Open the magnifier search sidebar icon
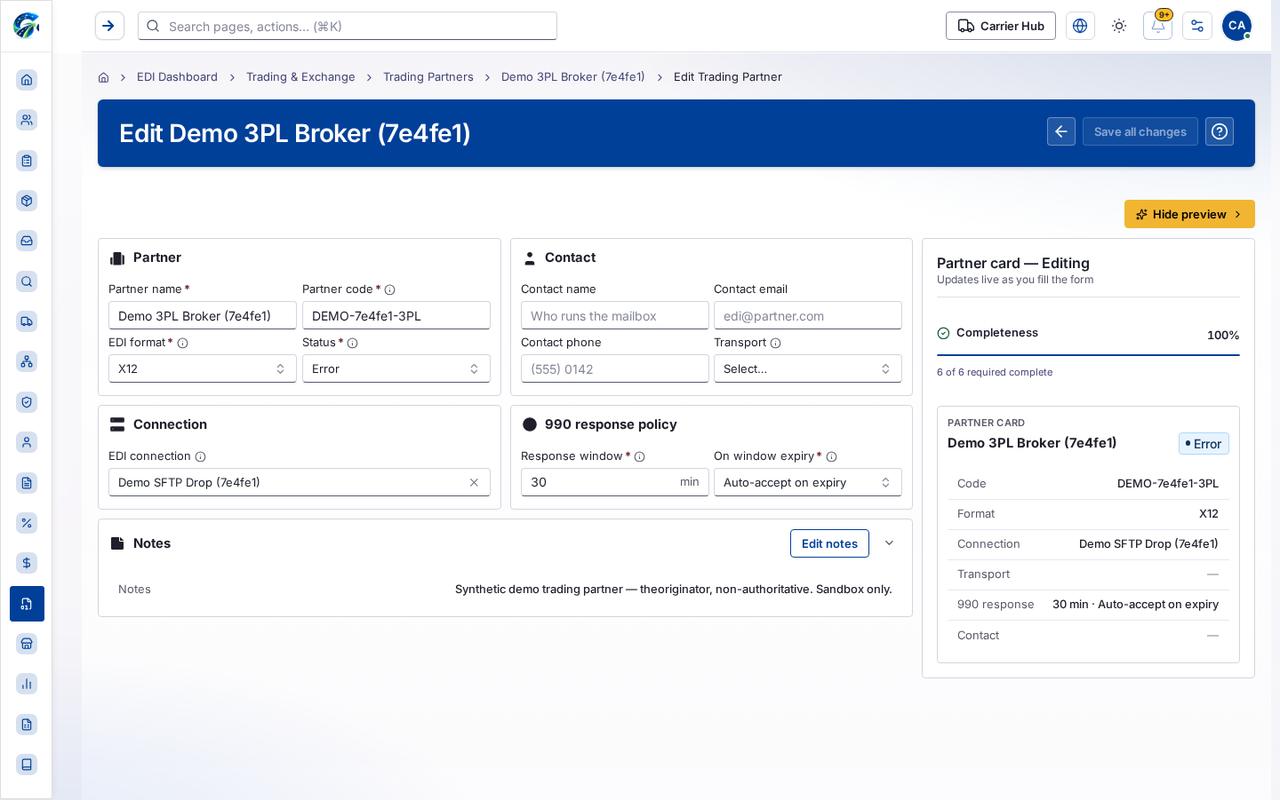 click(x=27, y=281)
